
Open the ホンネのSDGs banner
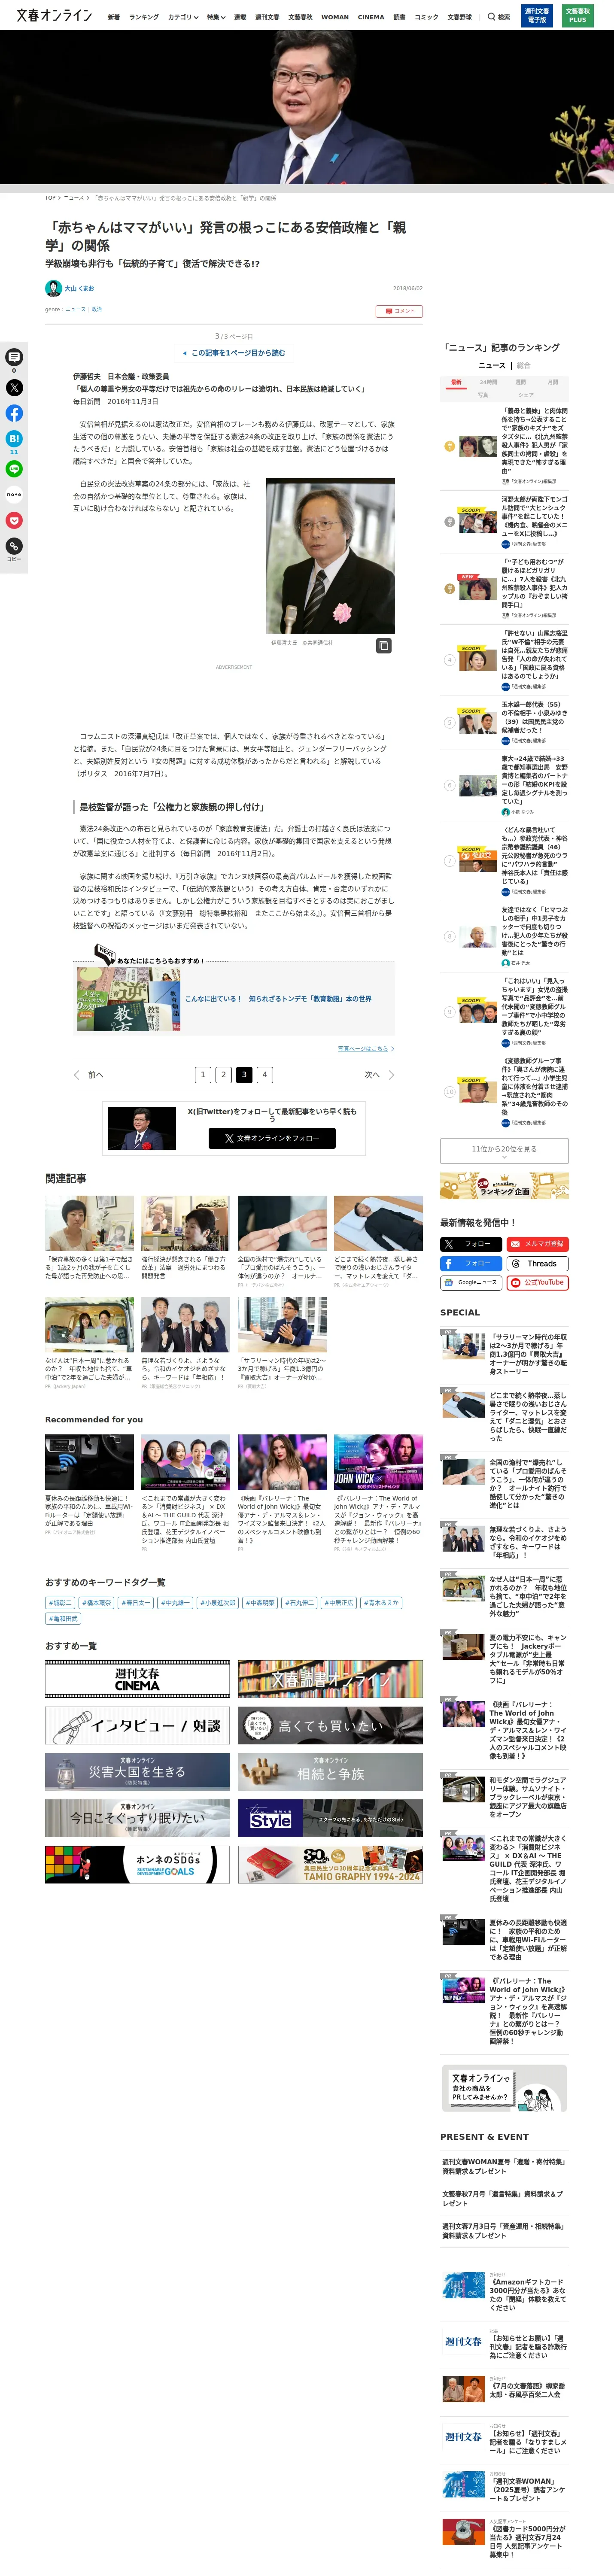pyautogui.click(x=137, y=1864)
